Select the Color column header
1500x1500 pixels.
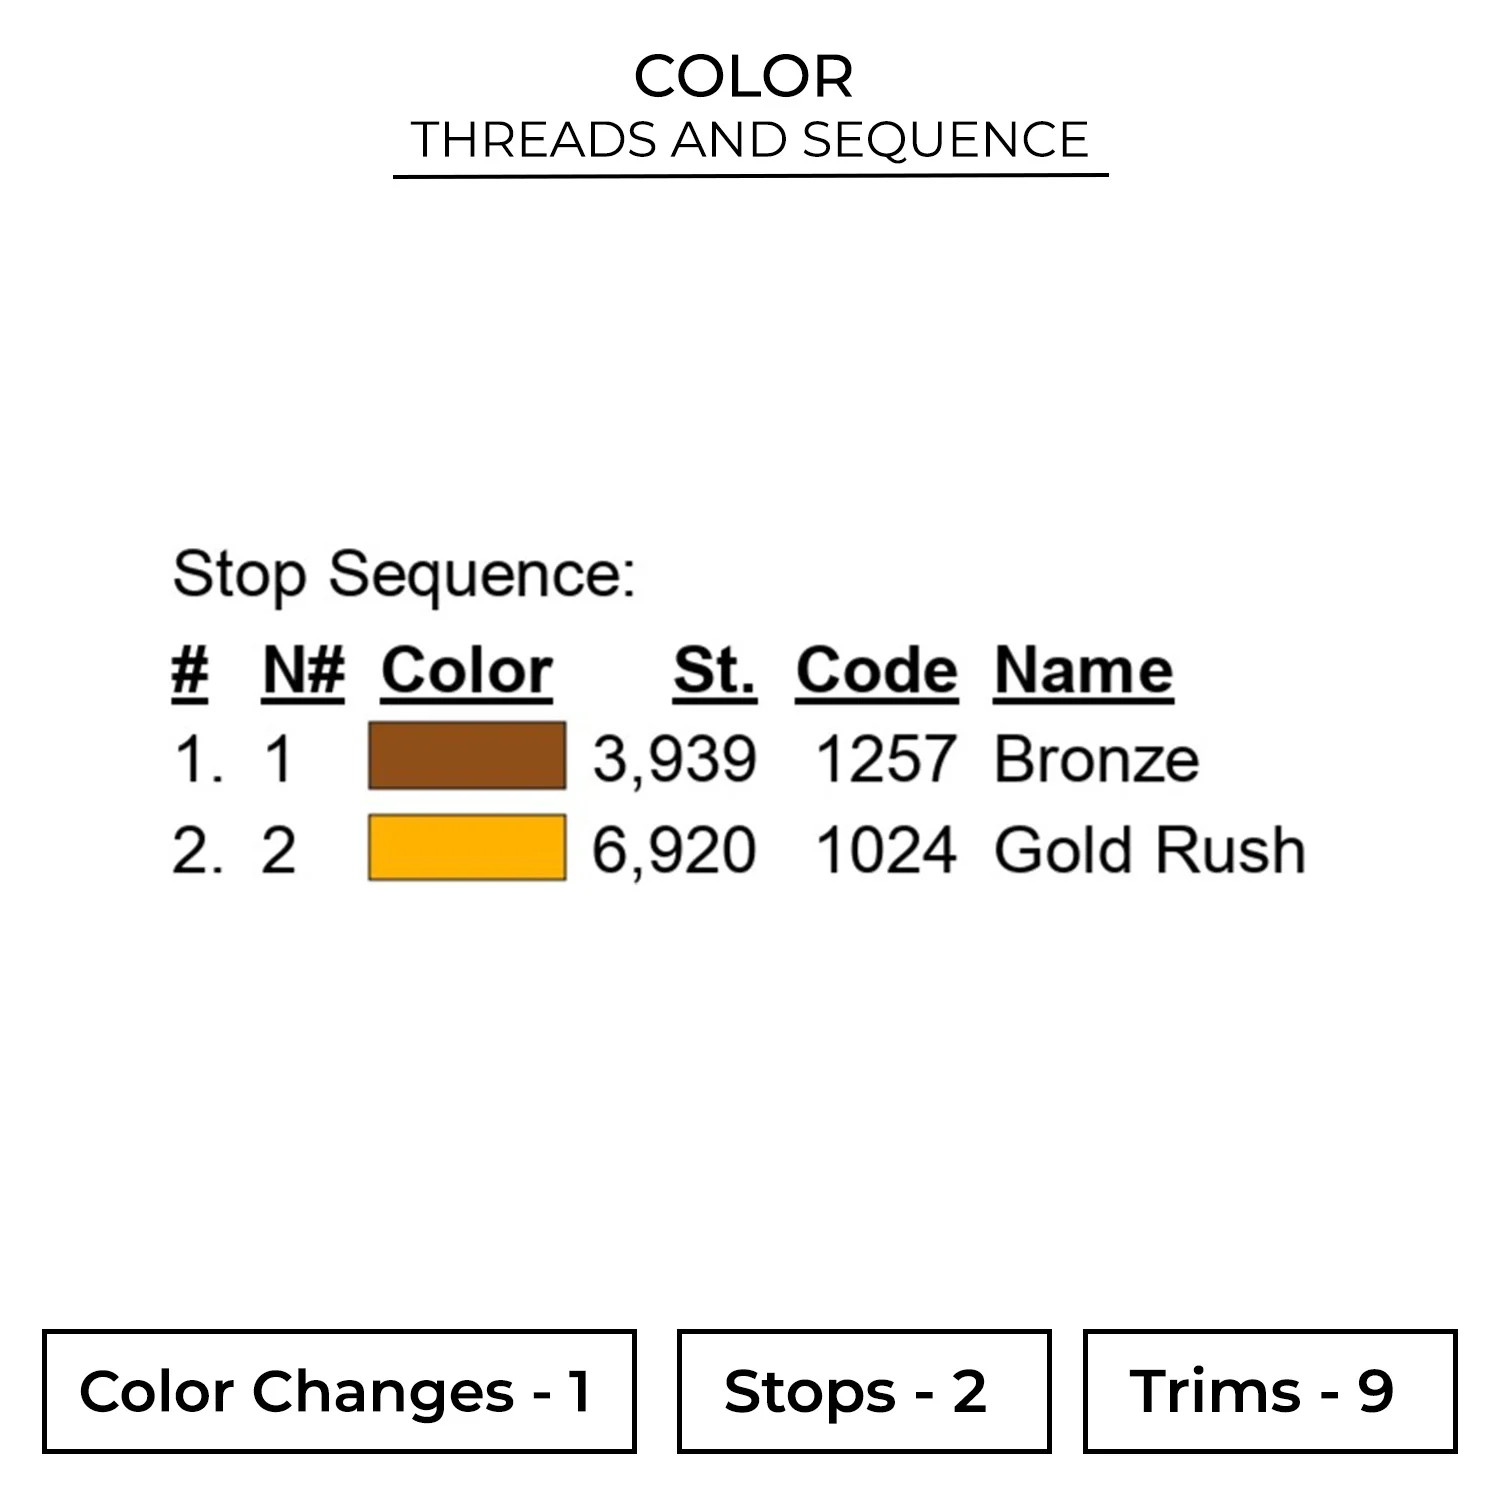[x=466, y=670]
